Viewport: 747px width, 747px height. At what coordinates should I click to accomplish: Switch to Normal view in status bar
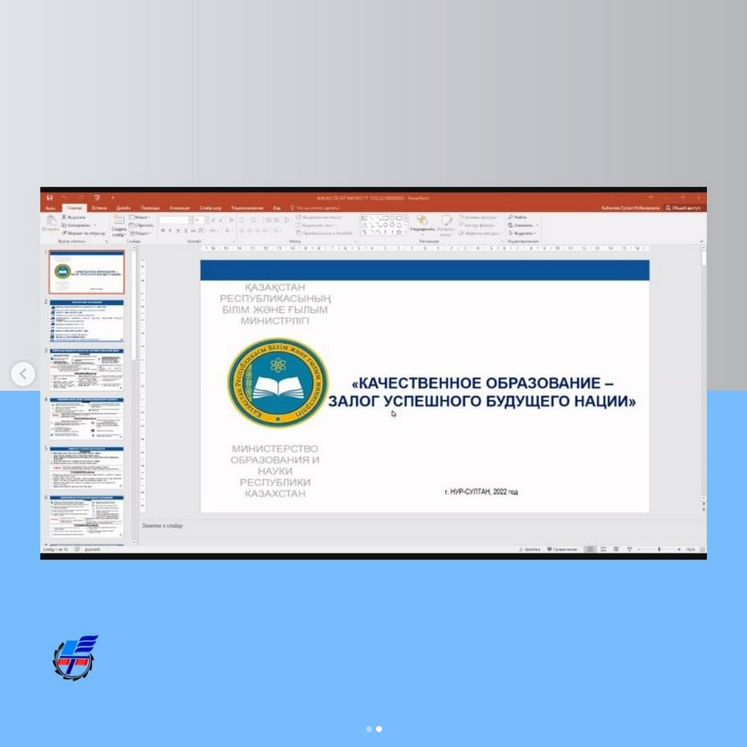click(590, 549)
